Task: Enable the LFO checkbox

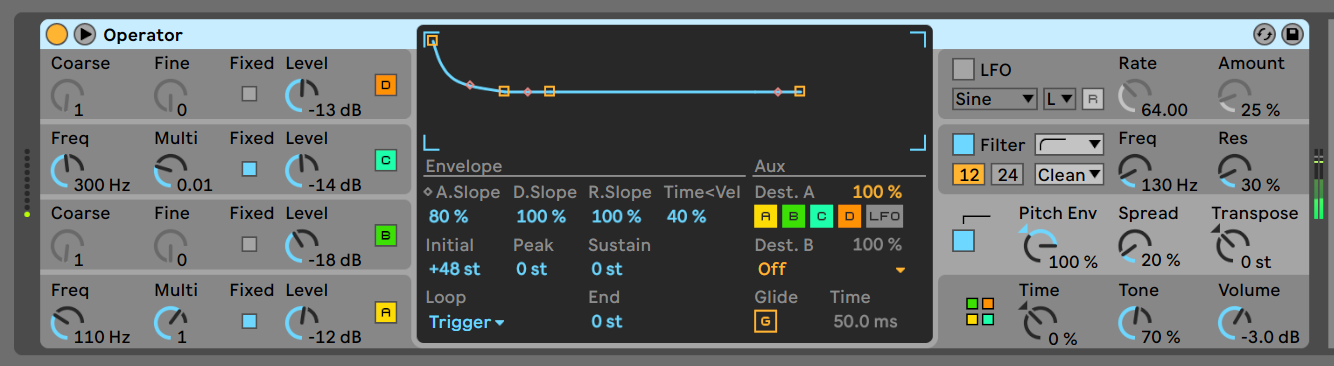Action: tap(963, 70)
